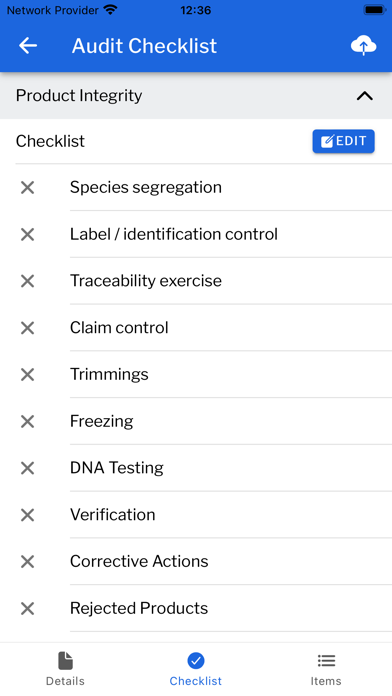Toggle the status mark for Verification
Image resolution: width=392 pixels, height=696 pixels.
tap(28, 515)
